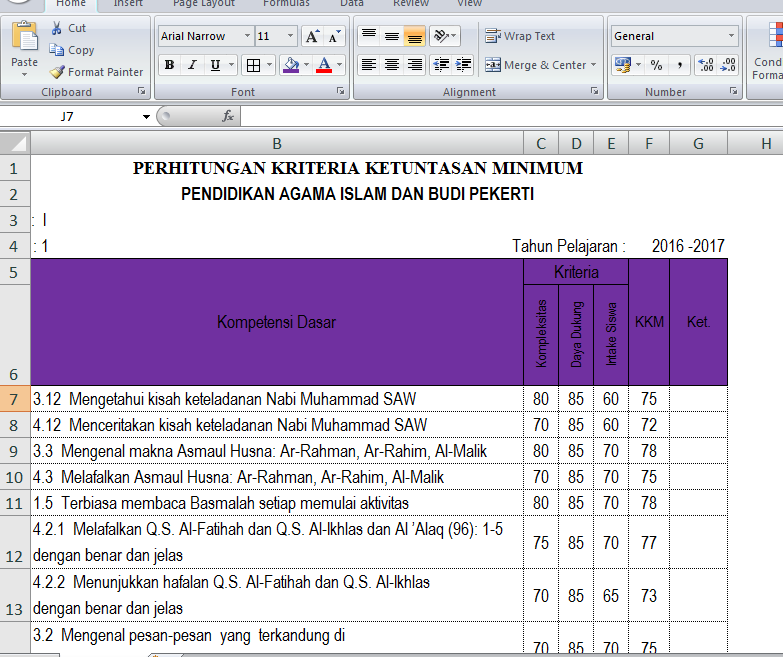Open the View tab
This screenshot has width=783, height=657.
pyautogui.click(x=469, y=3)
